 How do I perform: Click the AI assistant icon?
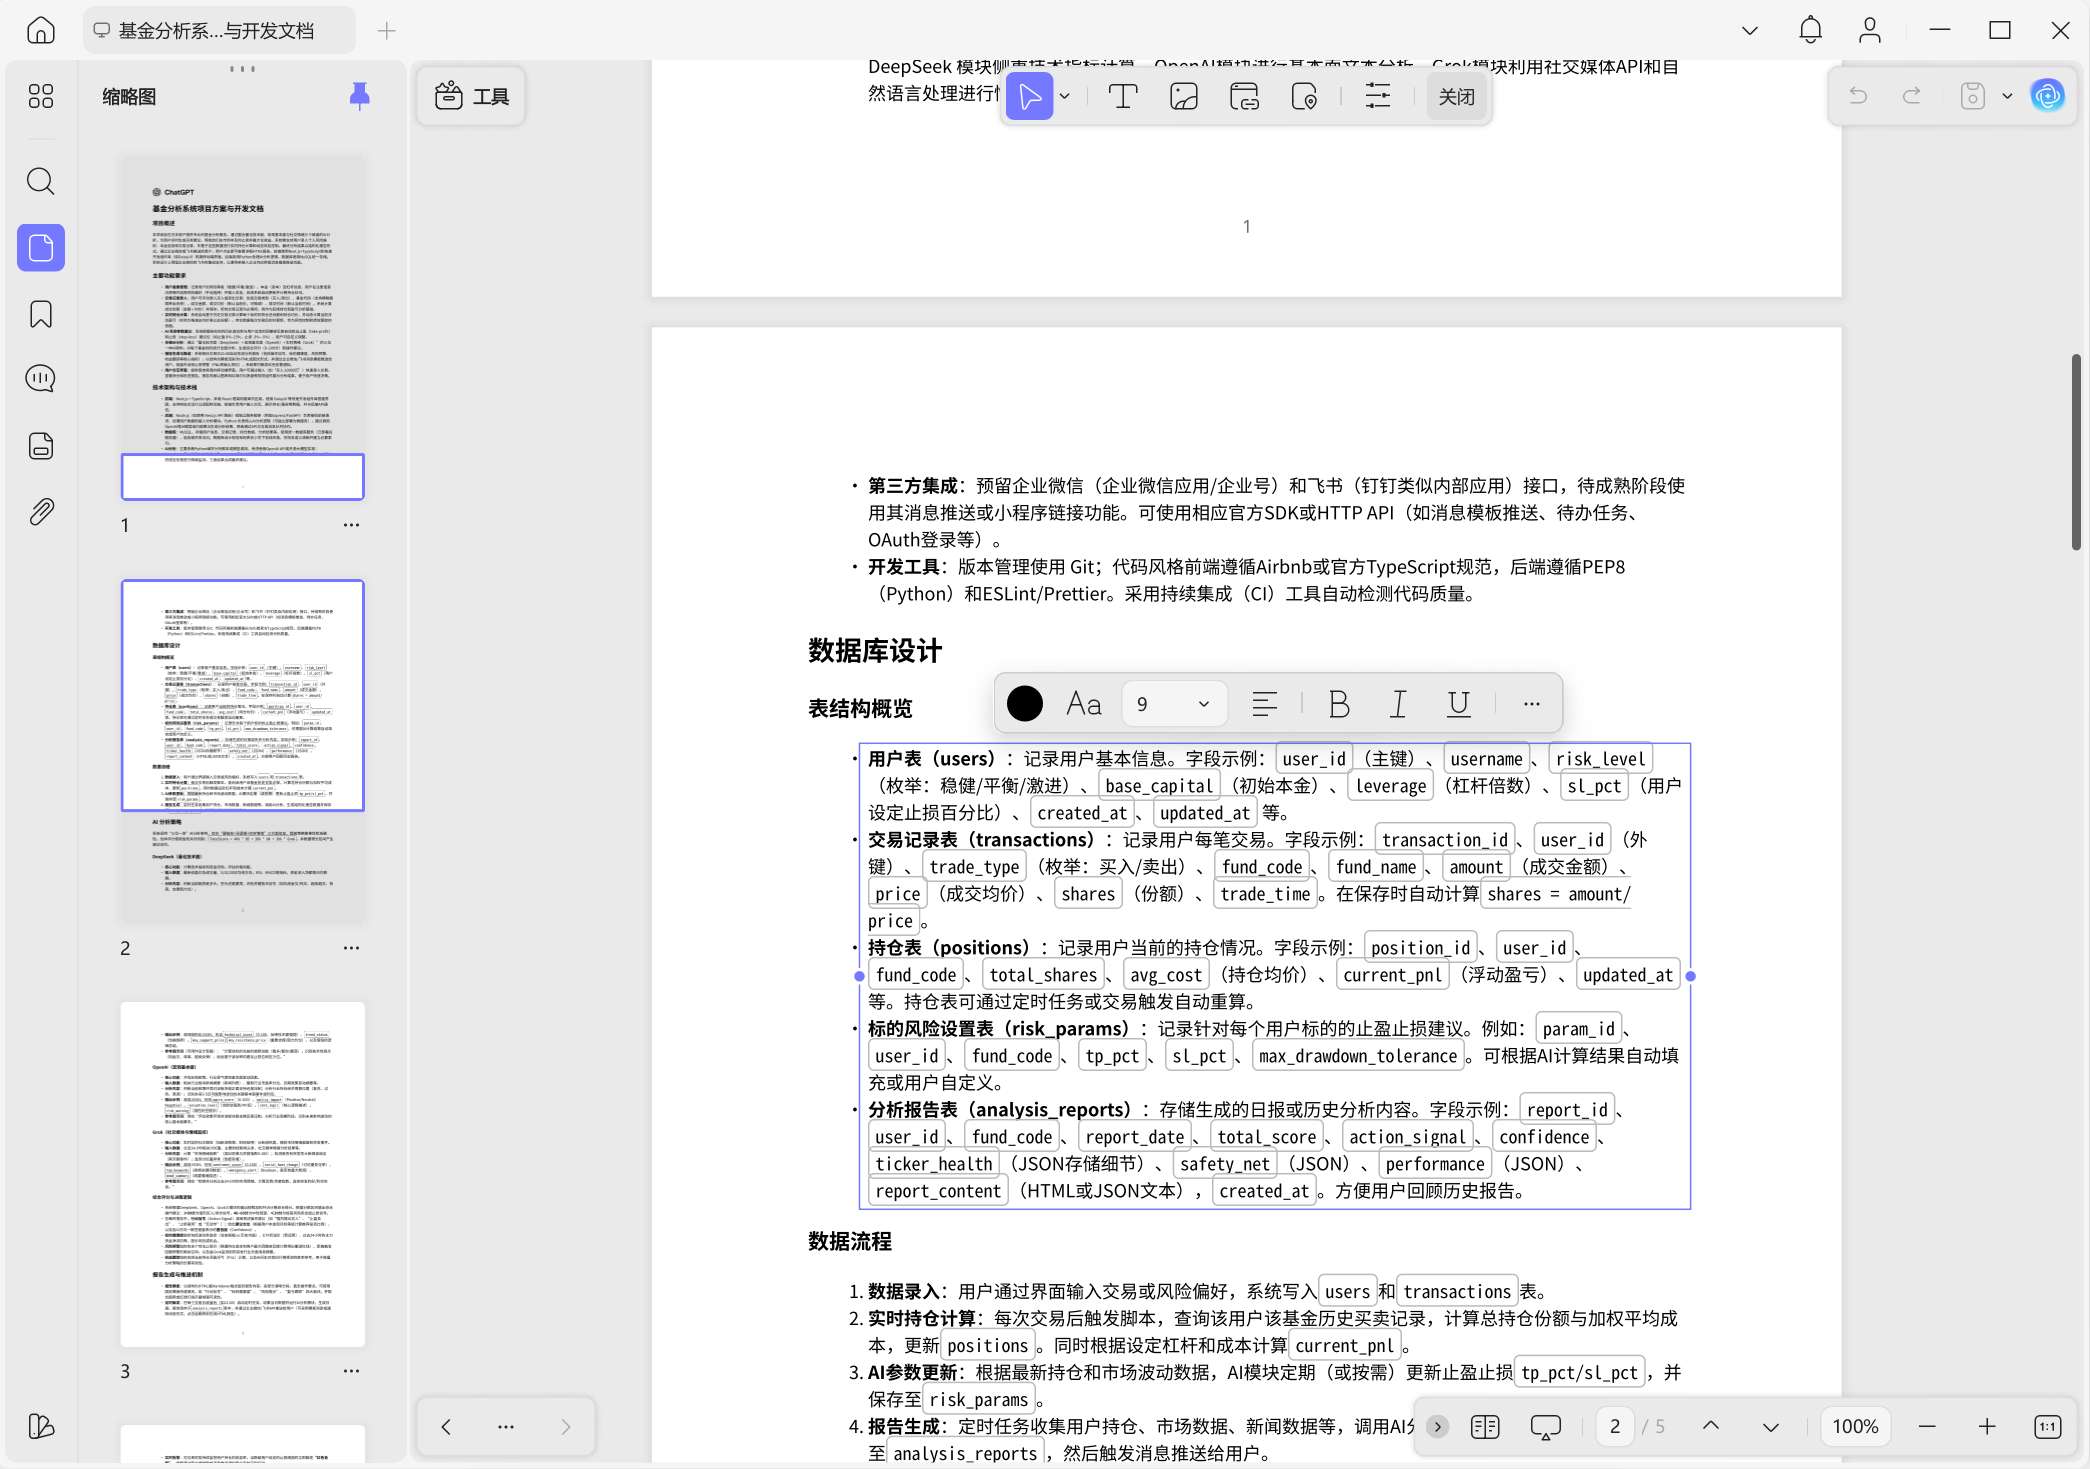[x=2047, y=95]
